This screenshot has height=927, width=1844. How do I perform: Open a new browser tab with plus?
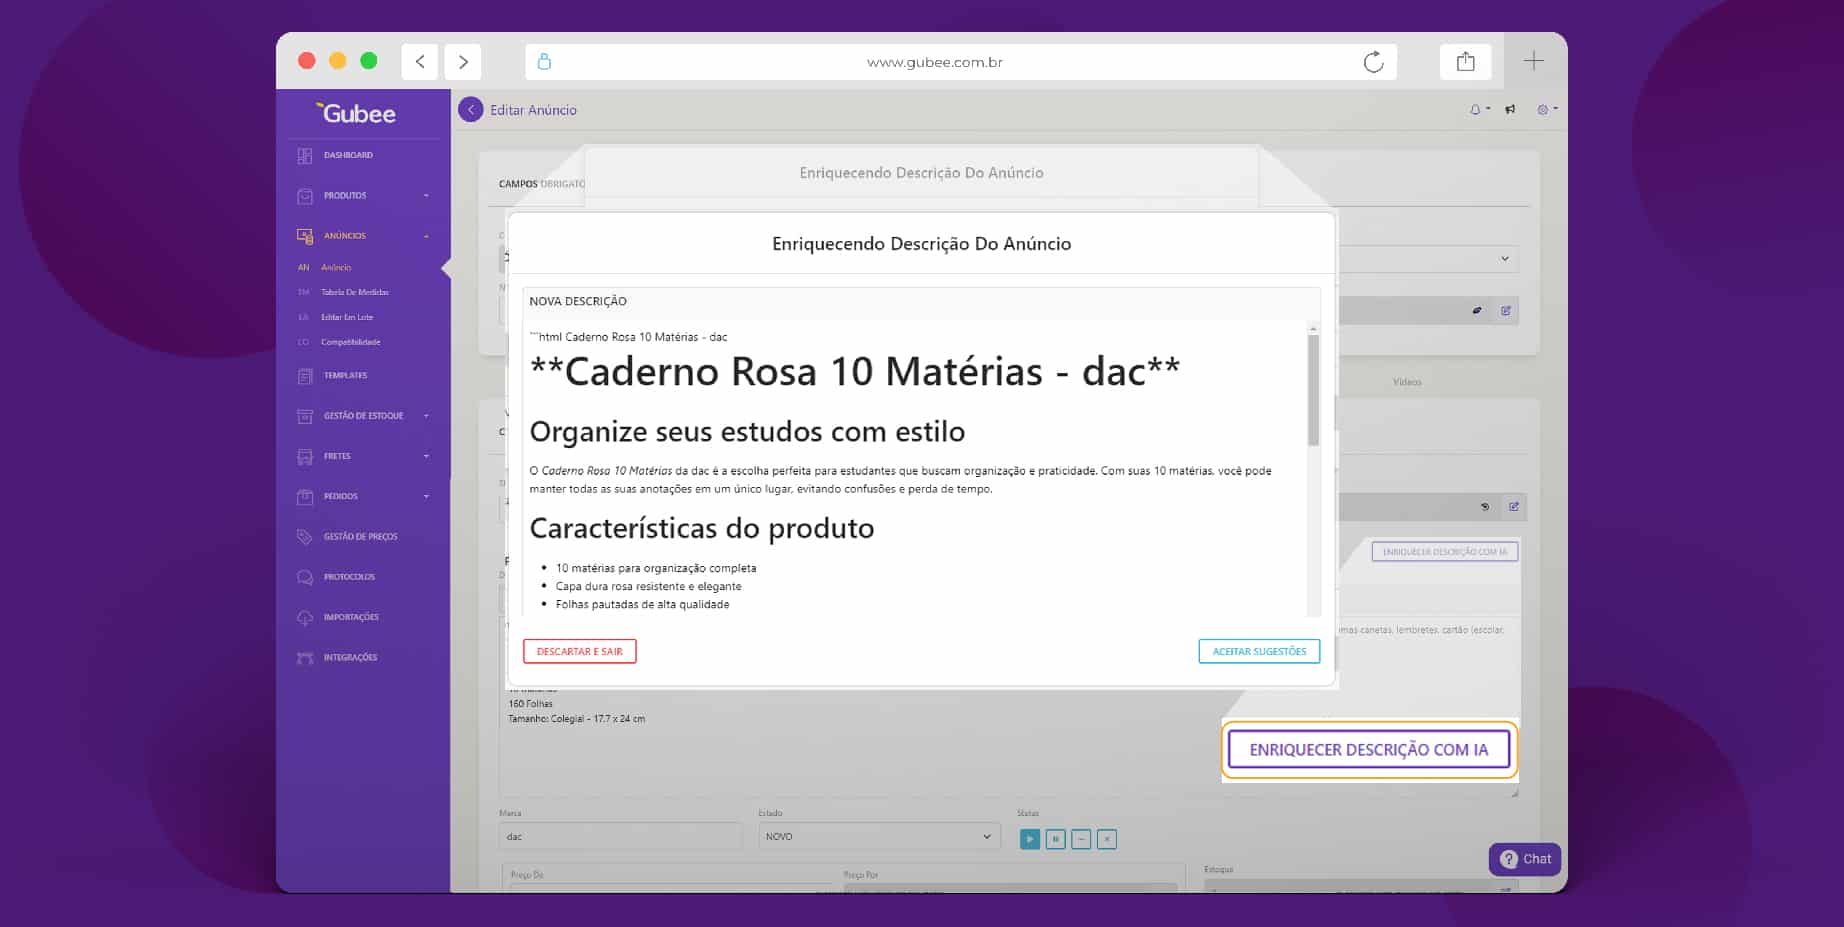pyautogui.click(x=1534, y=62)
